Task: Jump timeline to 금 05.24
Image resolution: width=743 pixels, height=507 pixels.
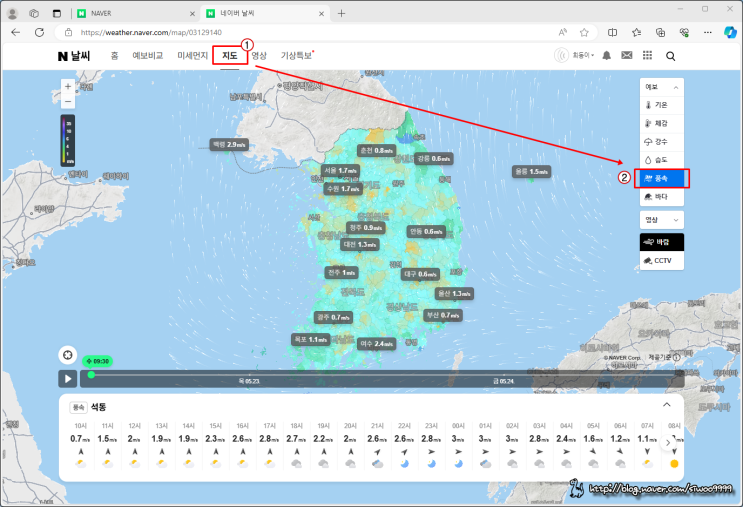Action: (503, 381)
